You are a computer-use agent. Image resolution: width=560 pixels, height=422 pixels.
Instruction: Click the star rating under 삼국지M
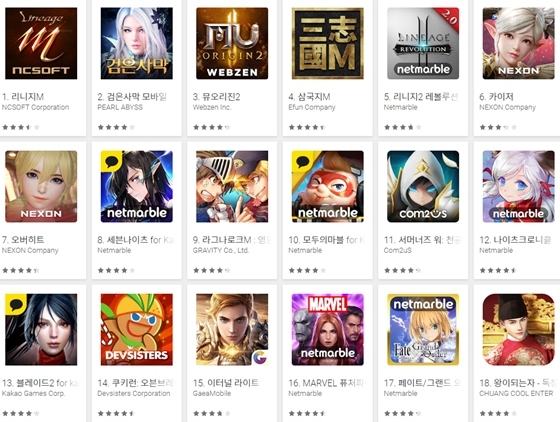click(x=307, y=127)
